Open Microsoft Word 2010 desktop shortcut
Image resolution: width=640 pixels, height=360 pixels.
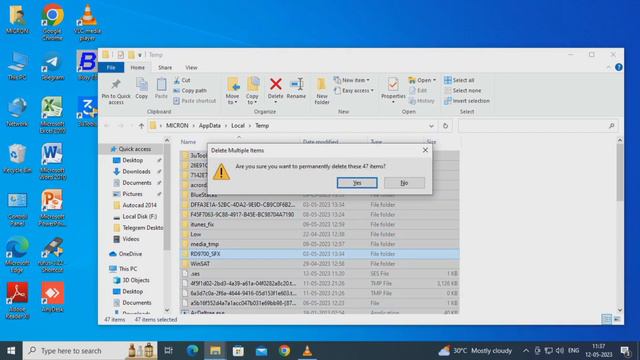(x=53, y=162)
